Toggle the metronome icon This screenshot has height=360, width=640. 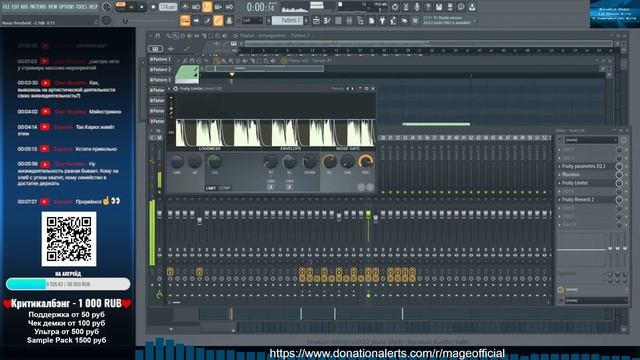(185, 7)
